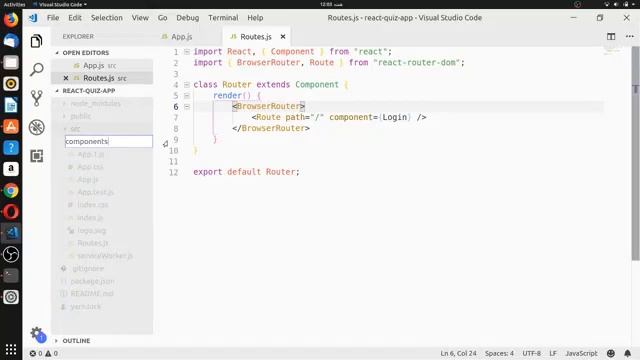Click the top bar clock
Image resolution: width=640 pixels, height=360 pixels.
tap(331, 4)
